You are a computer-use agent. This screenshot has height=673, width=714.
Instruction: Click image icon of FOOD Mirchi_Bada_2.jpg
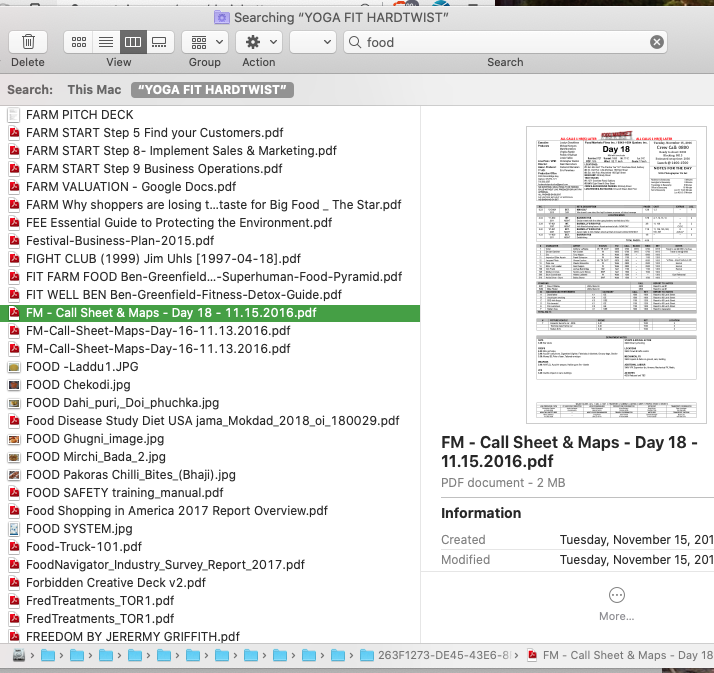14,457
